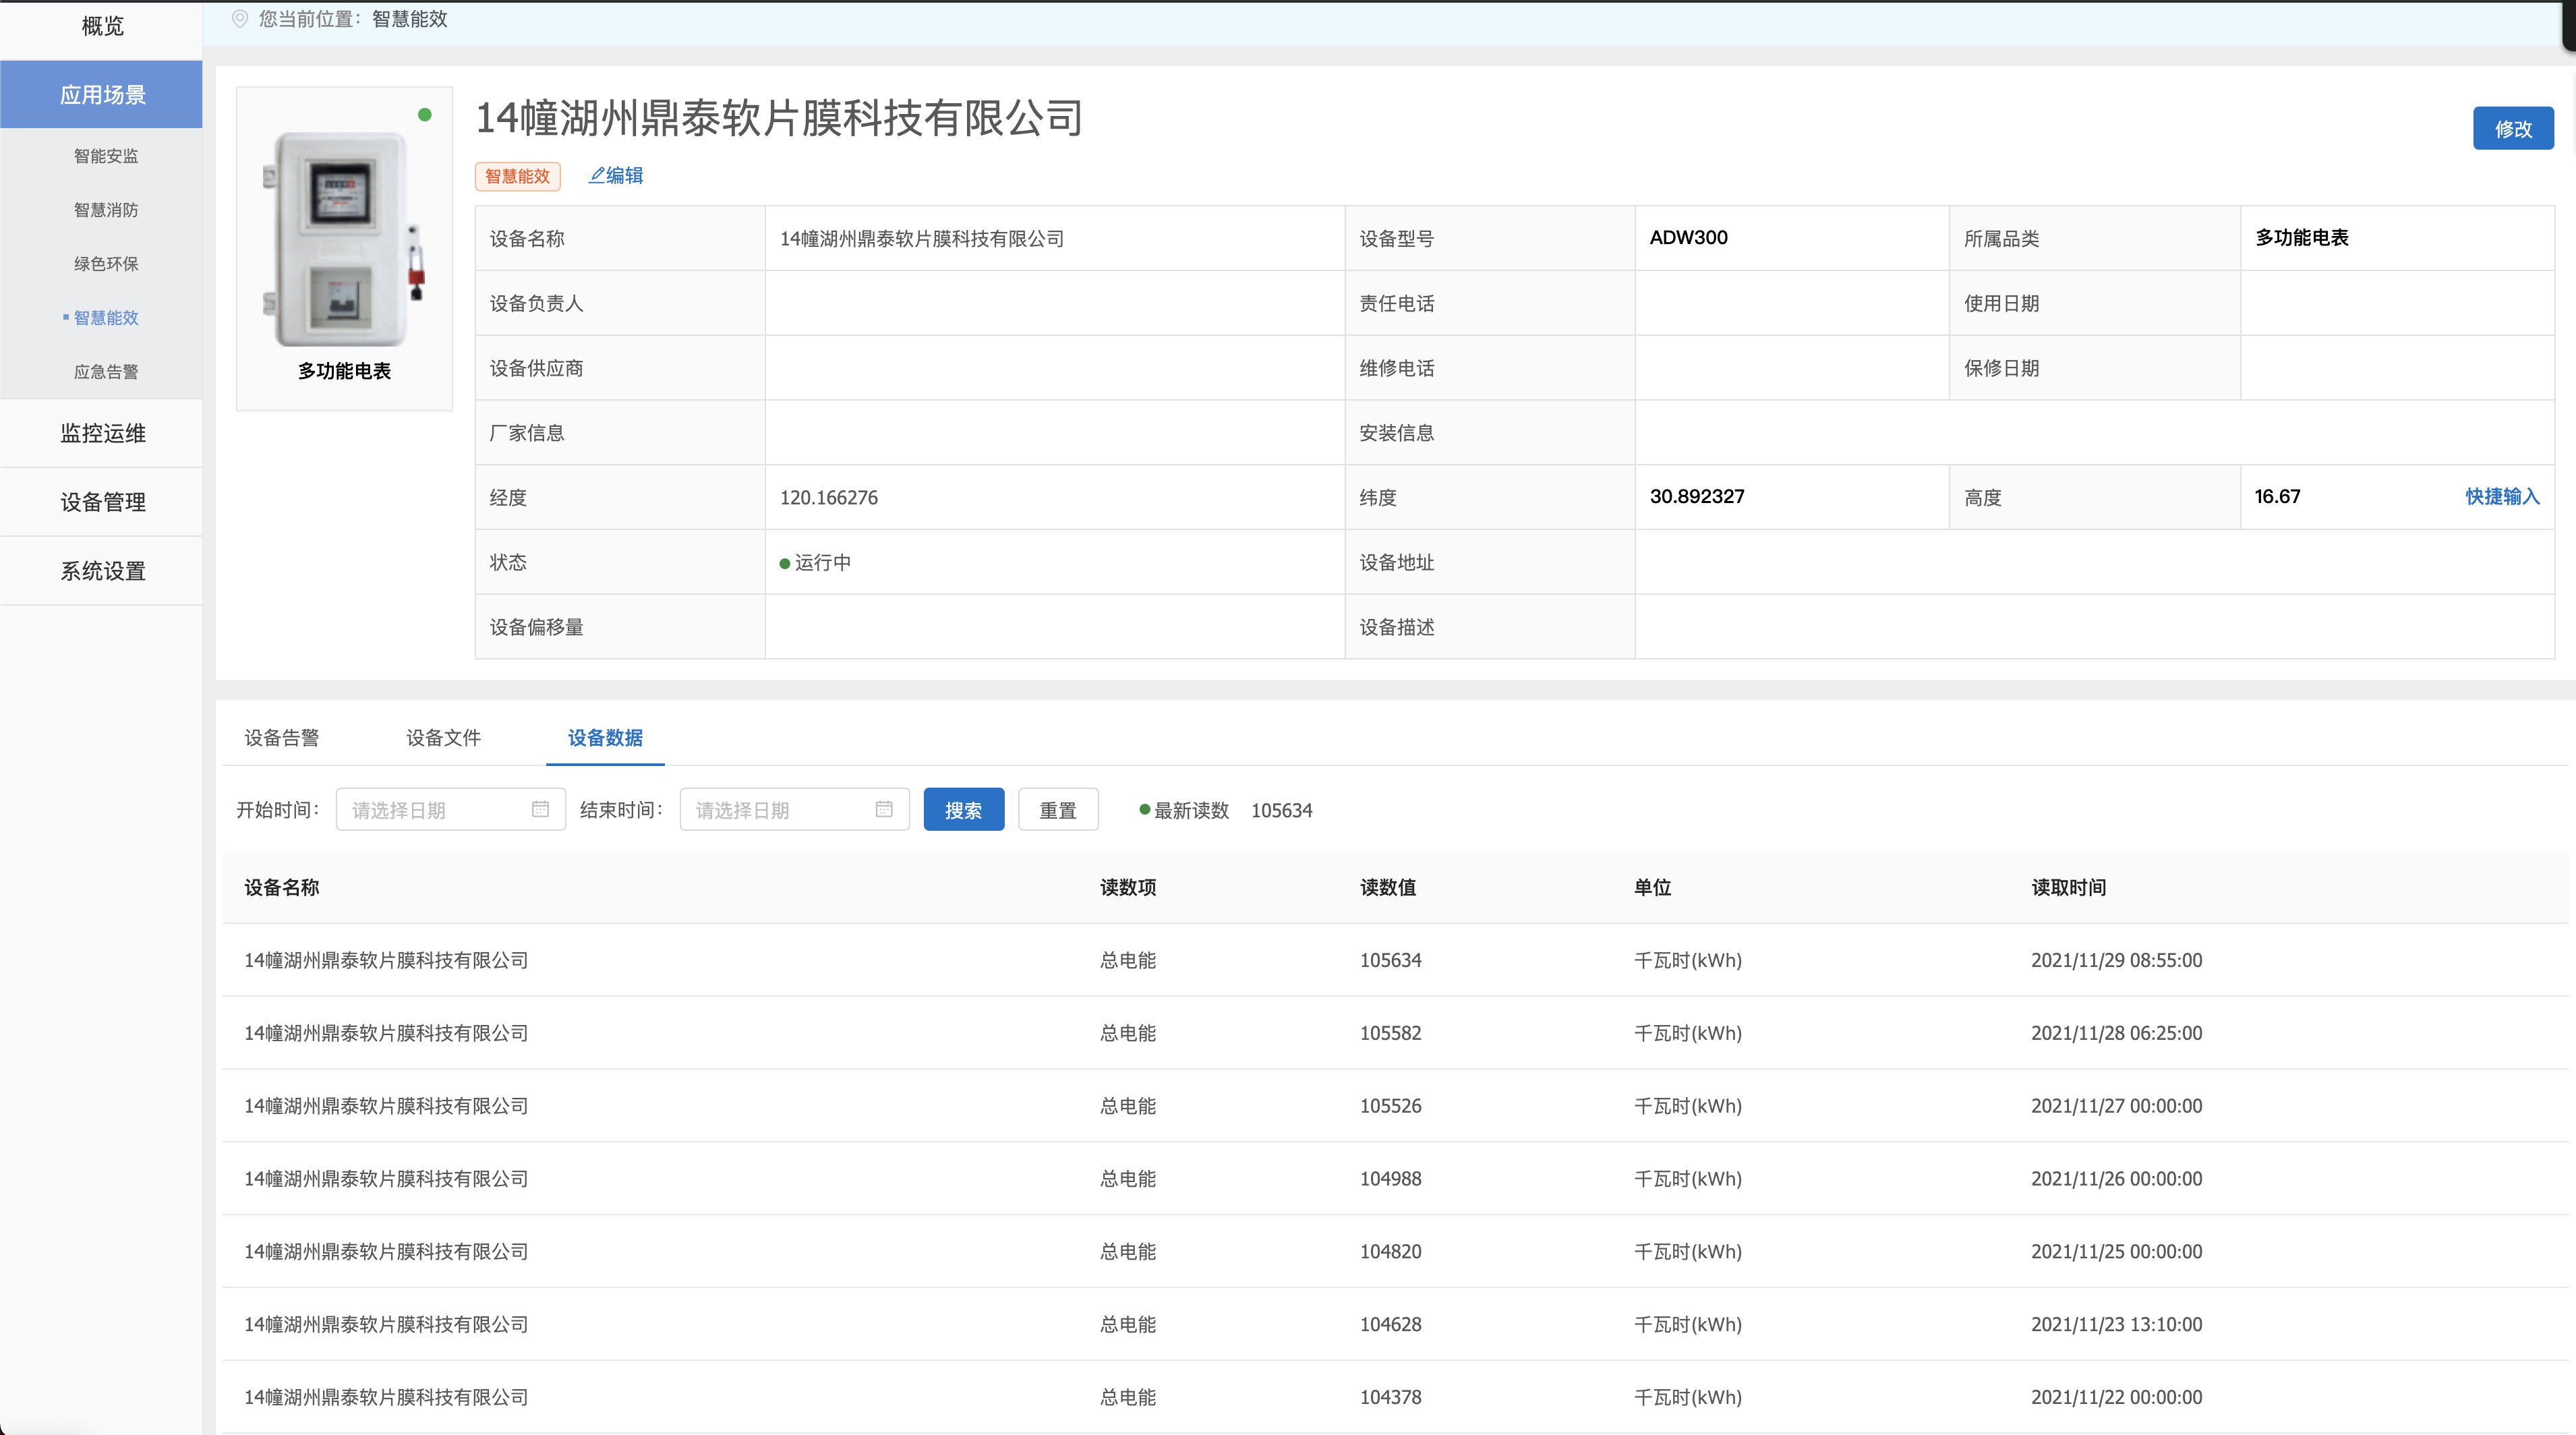2576x1435 pixels.
Task: Click the 运行中 status value
Action: pyautogui.click(x=815, y=562)
